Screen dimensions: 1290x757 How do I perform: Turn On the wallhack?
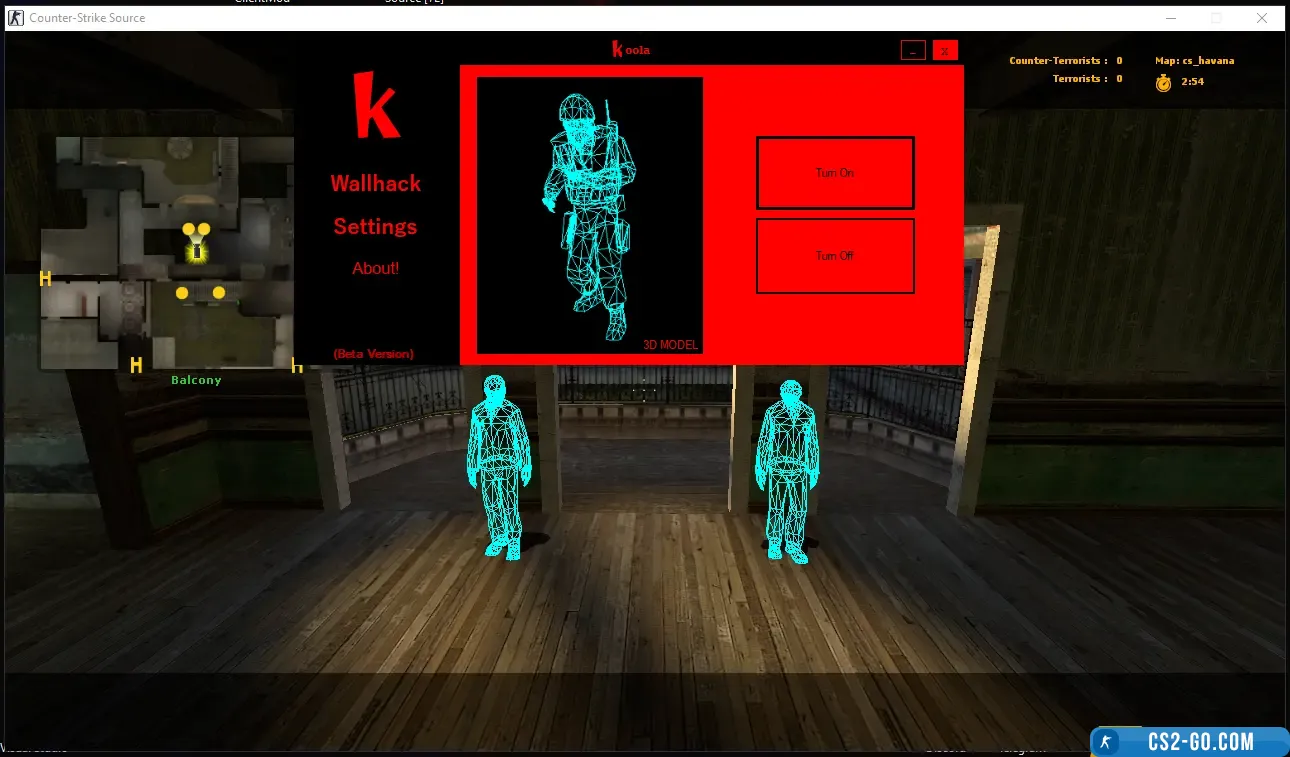pyautogui.click(x=834, y=173)
